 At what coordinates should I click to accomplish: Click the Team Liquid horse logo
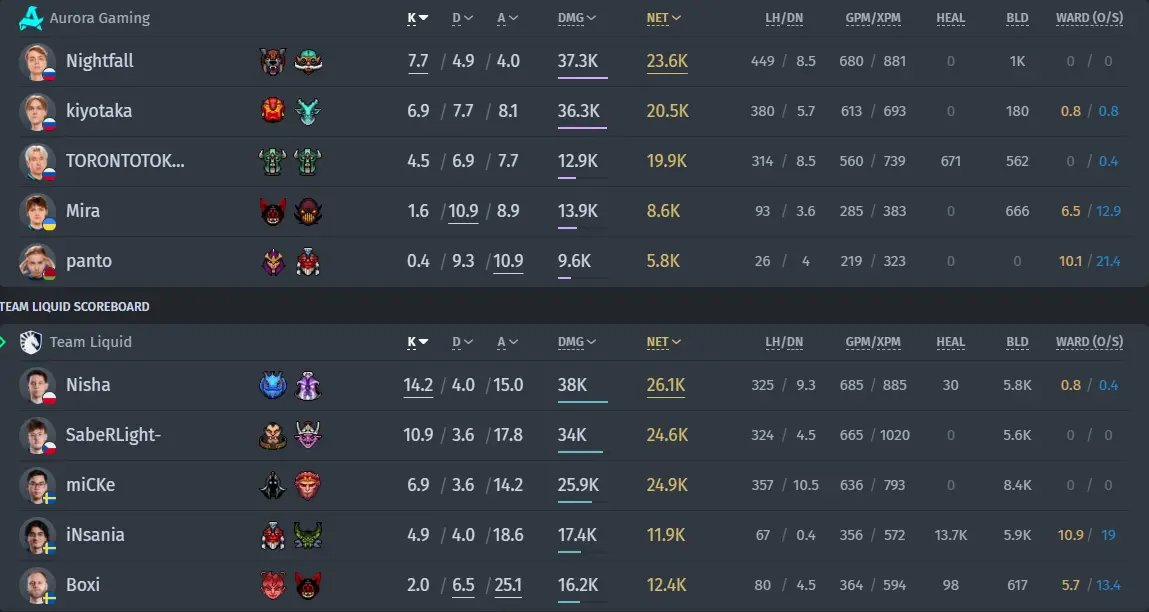pos(31,342)
